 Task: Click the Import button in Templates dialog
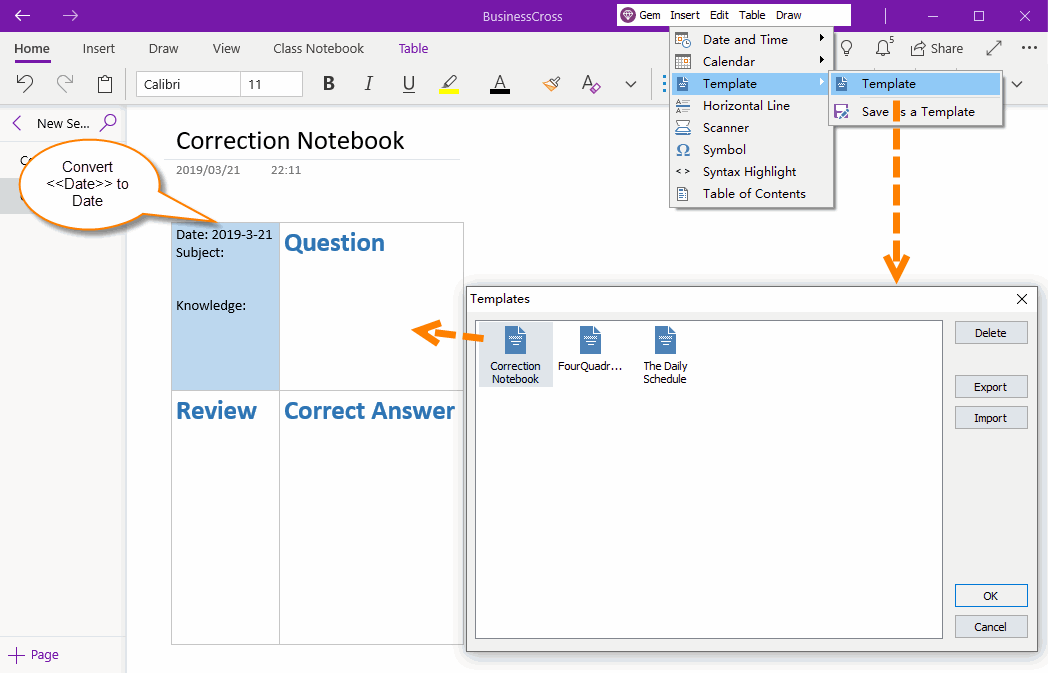pyautogui.click(x=990, y=417)
